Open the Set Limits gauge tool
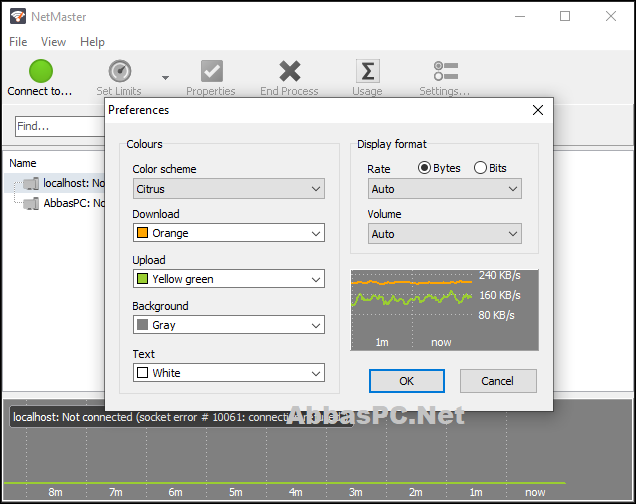636x504 pixels. tap(120, 71)
